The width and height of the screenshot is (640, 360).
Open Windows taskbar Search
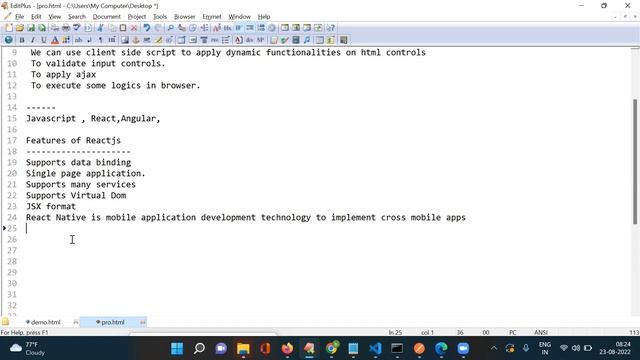(199, 349)
